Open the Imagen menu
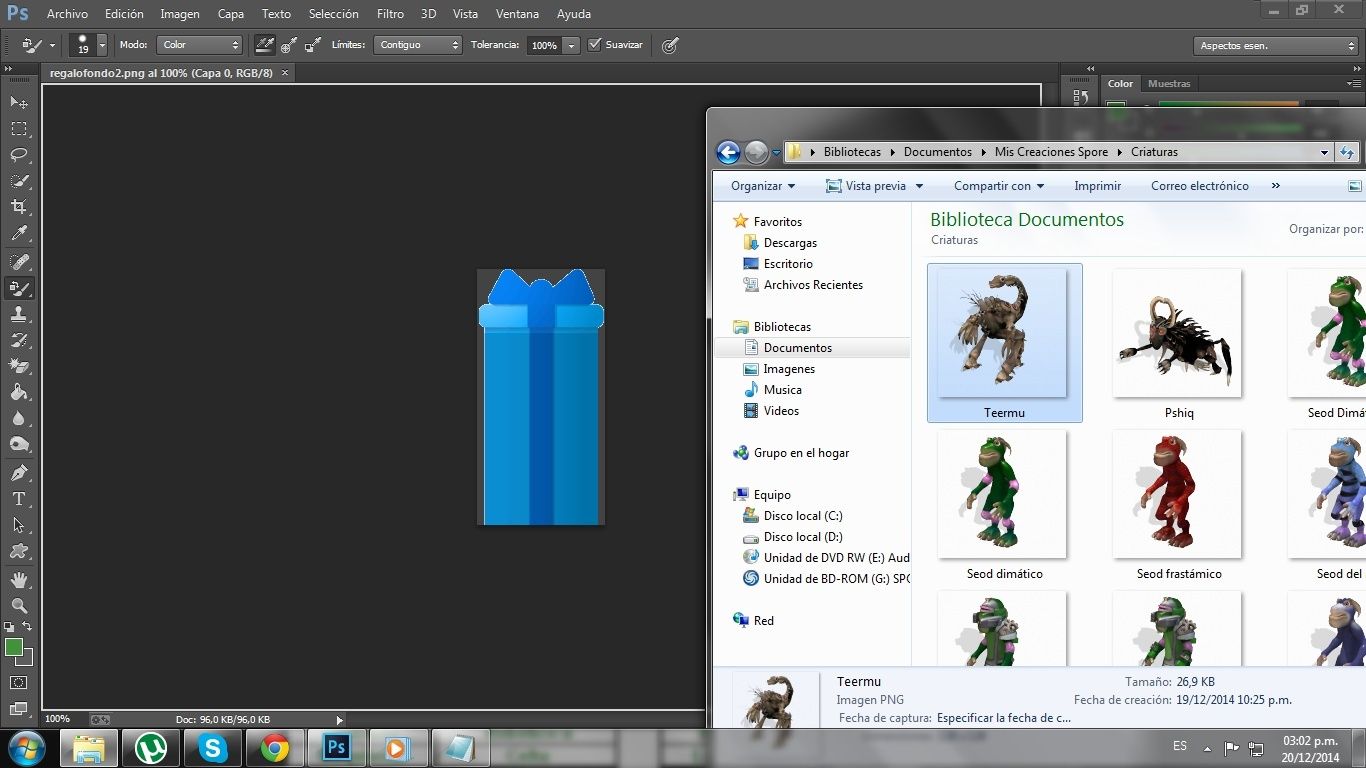Viewport: 1366px width, 768px height. (180, 14)
